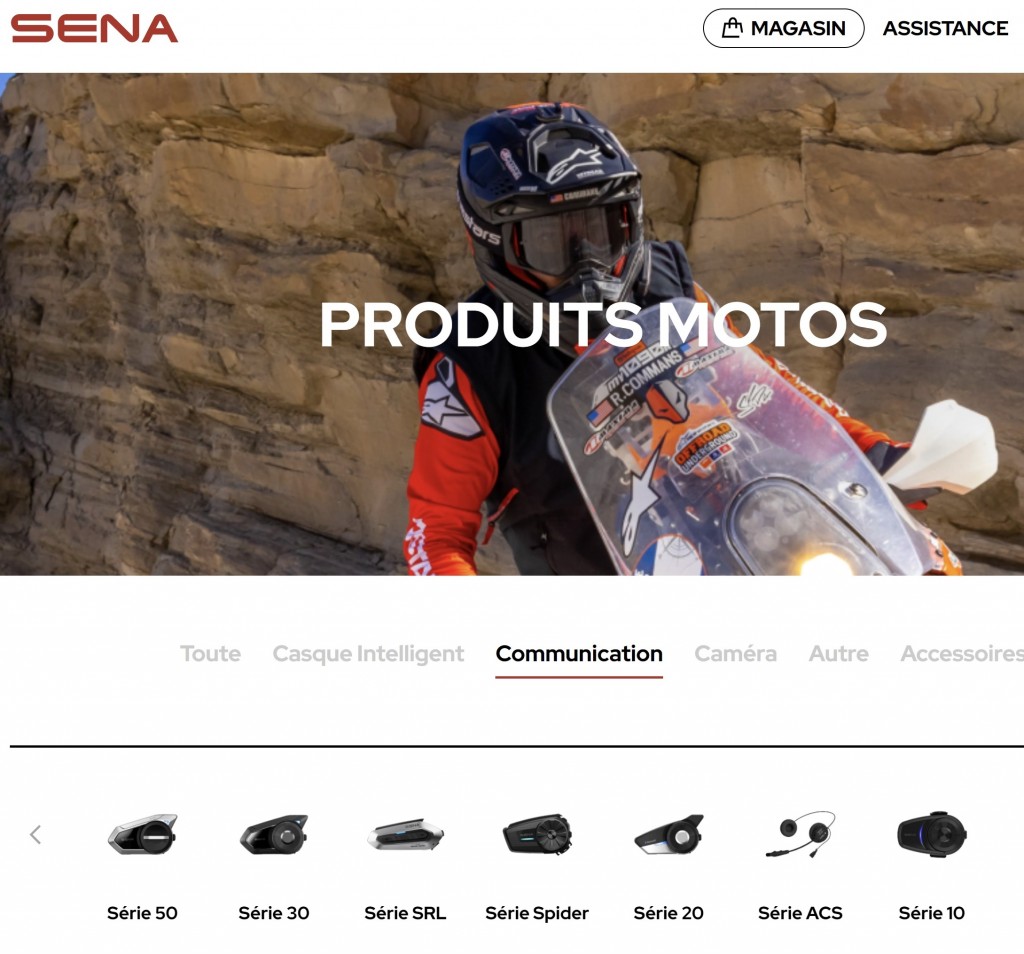Click the Série 10 device image
The height and width of the screenshot is (954, 1024).
pyautogui.click(x=932, y=834)
